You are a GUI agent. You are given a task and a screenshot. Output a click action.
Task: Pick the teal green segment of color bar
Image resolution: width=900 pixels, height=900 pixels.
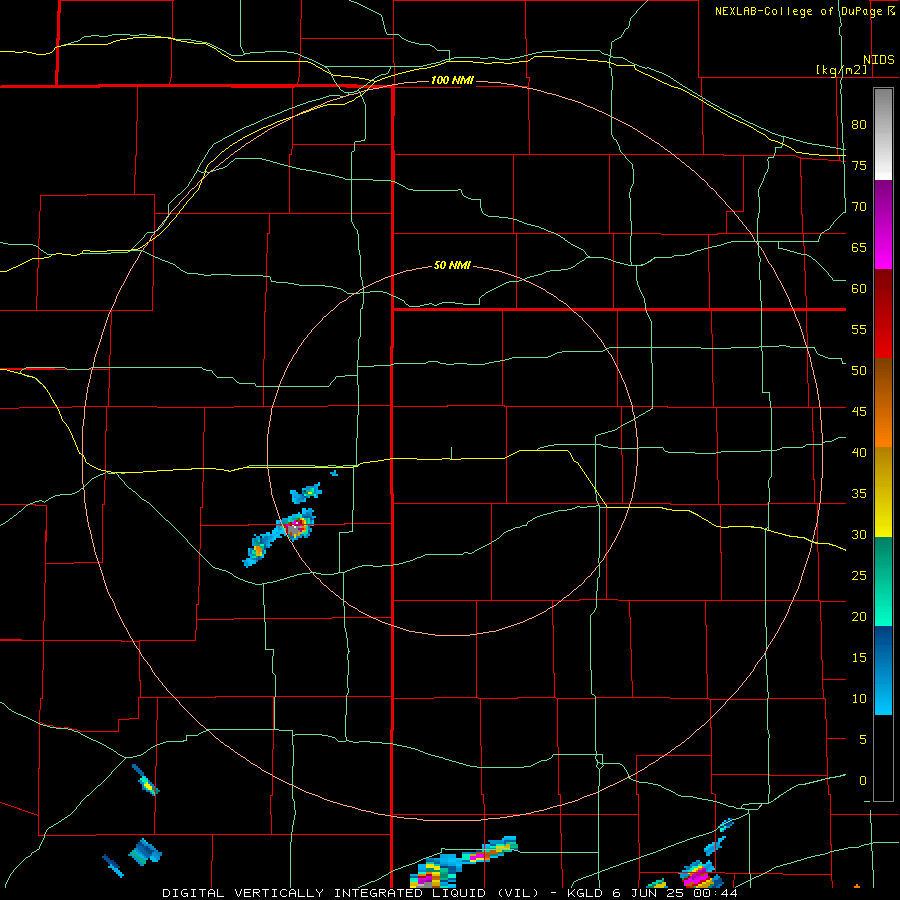pyautogui.click(x=883, y=581)
